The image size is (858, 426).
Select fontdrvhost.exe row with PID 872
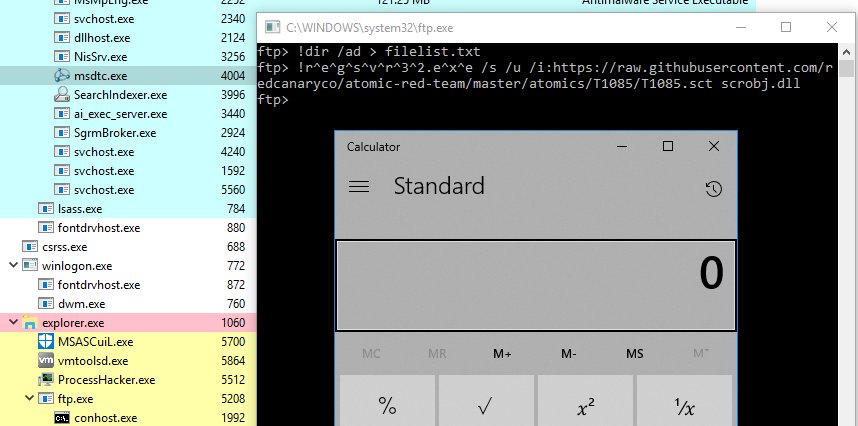coord(128,284)
